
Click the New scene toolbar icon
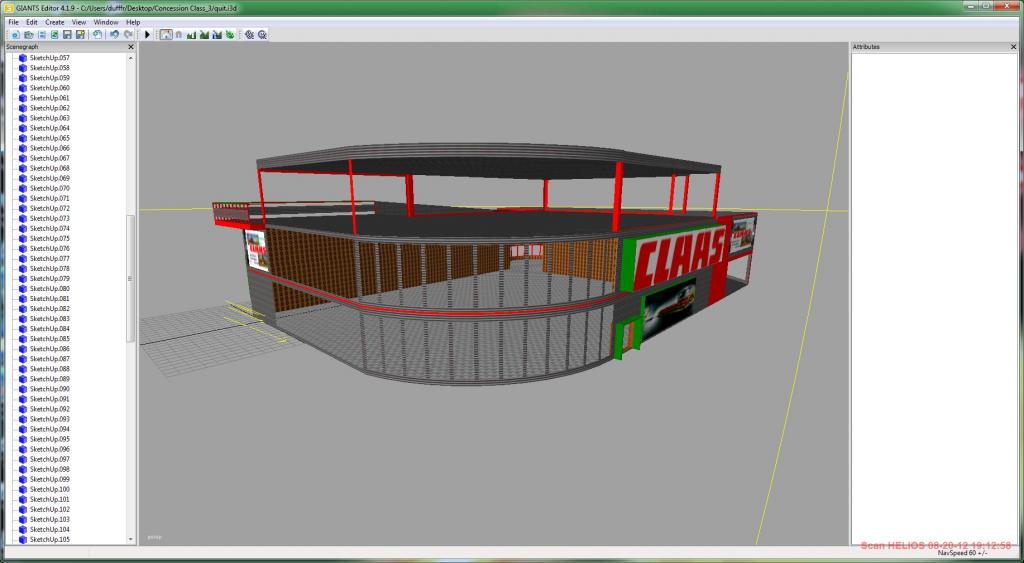click(16, 35)
